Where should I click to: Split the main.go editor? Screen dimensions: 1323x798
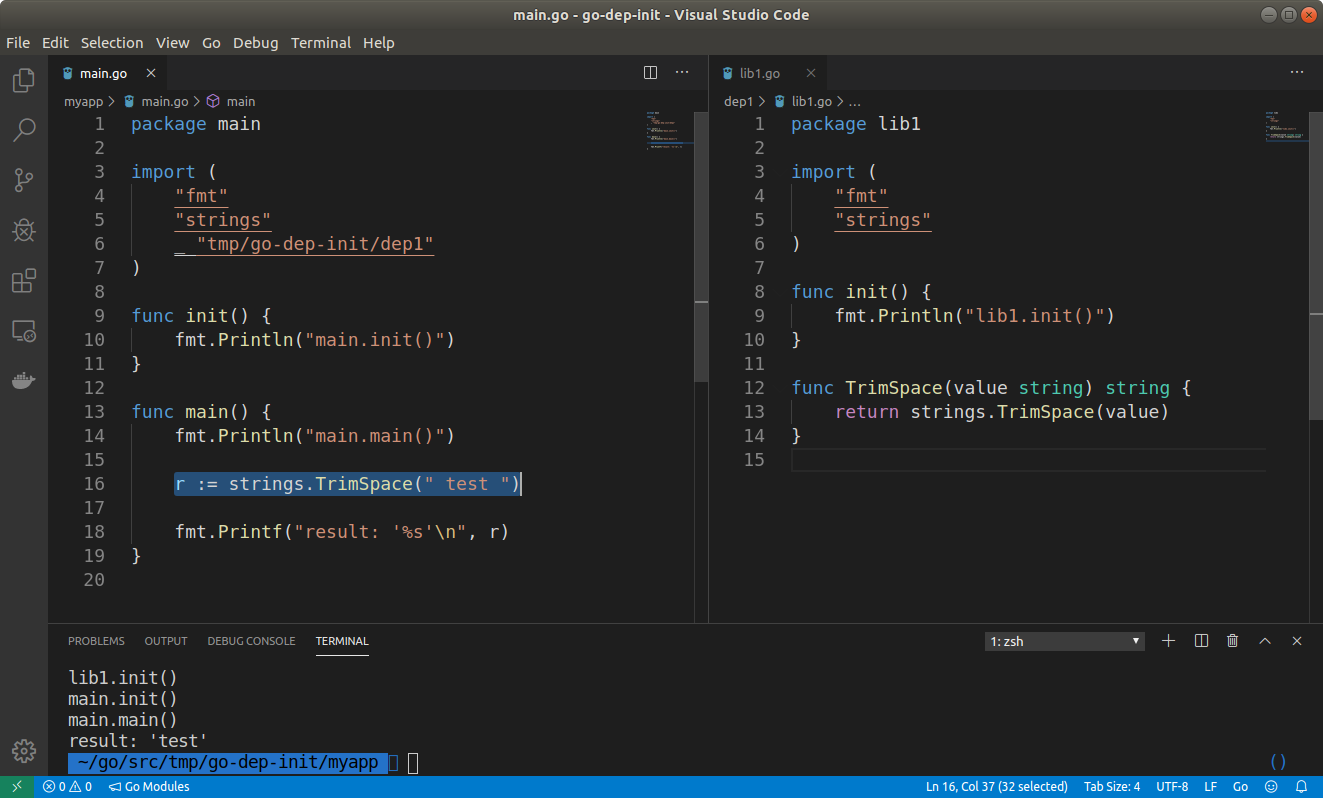[x=650, y=72]
